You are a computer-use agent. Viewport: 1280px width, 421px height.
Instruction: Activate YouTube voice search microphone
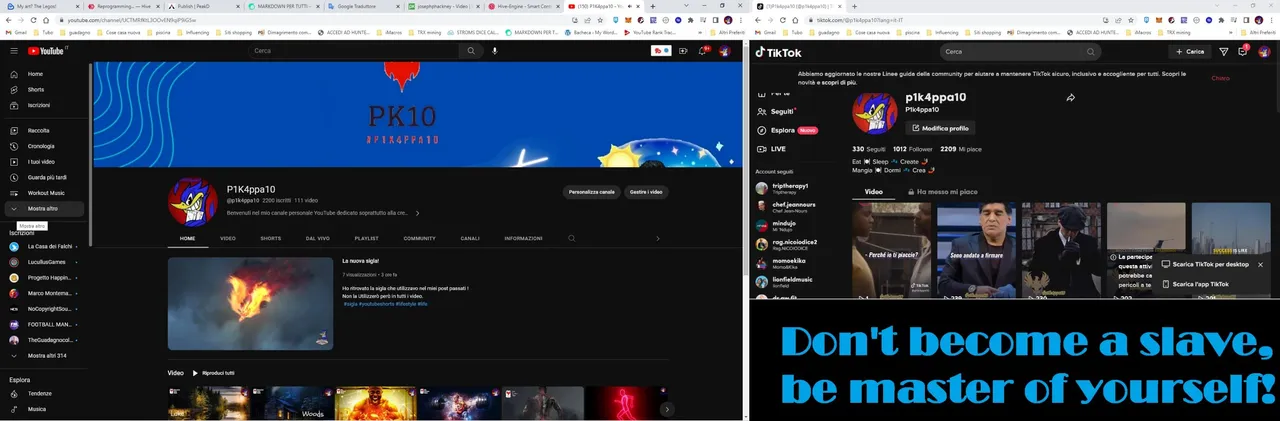494,51
